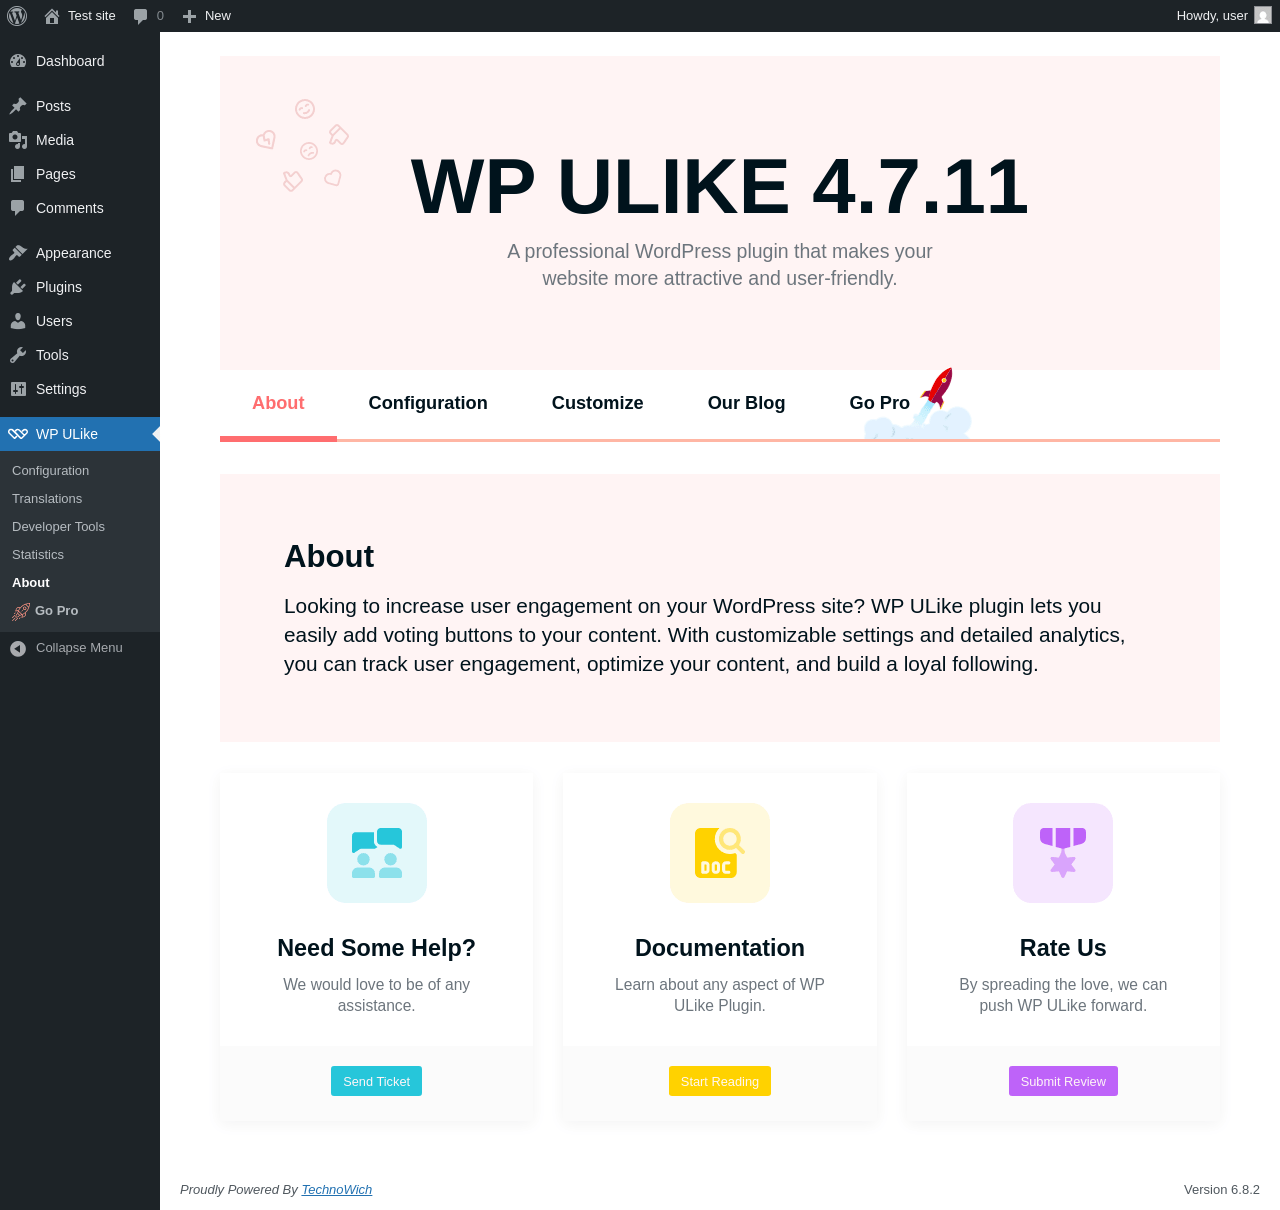Image resolution: width=1280 pixels, height=1210 pixels.
Task: Click the Documentation DOC search icon
Action: point(720,853)
